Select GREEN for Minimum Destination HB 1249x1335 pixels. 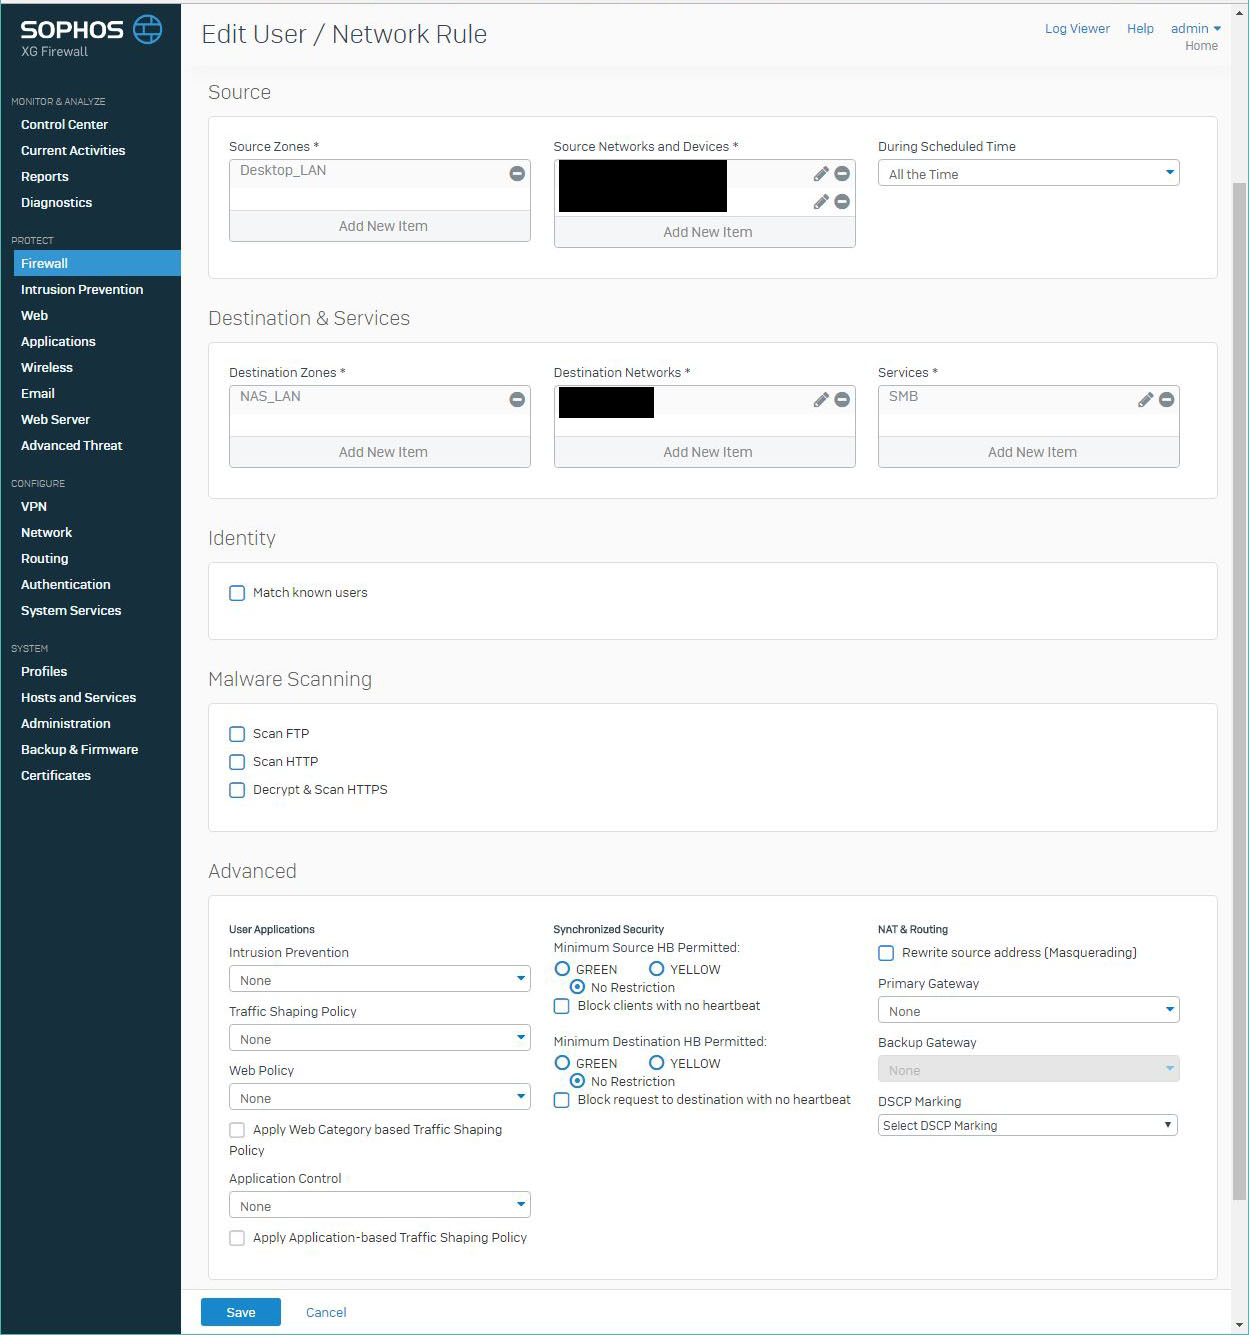(562, 1063)
